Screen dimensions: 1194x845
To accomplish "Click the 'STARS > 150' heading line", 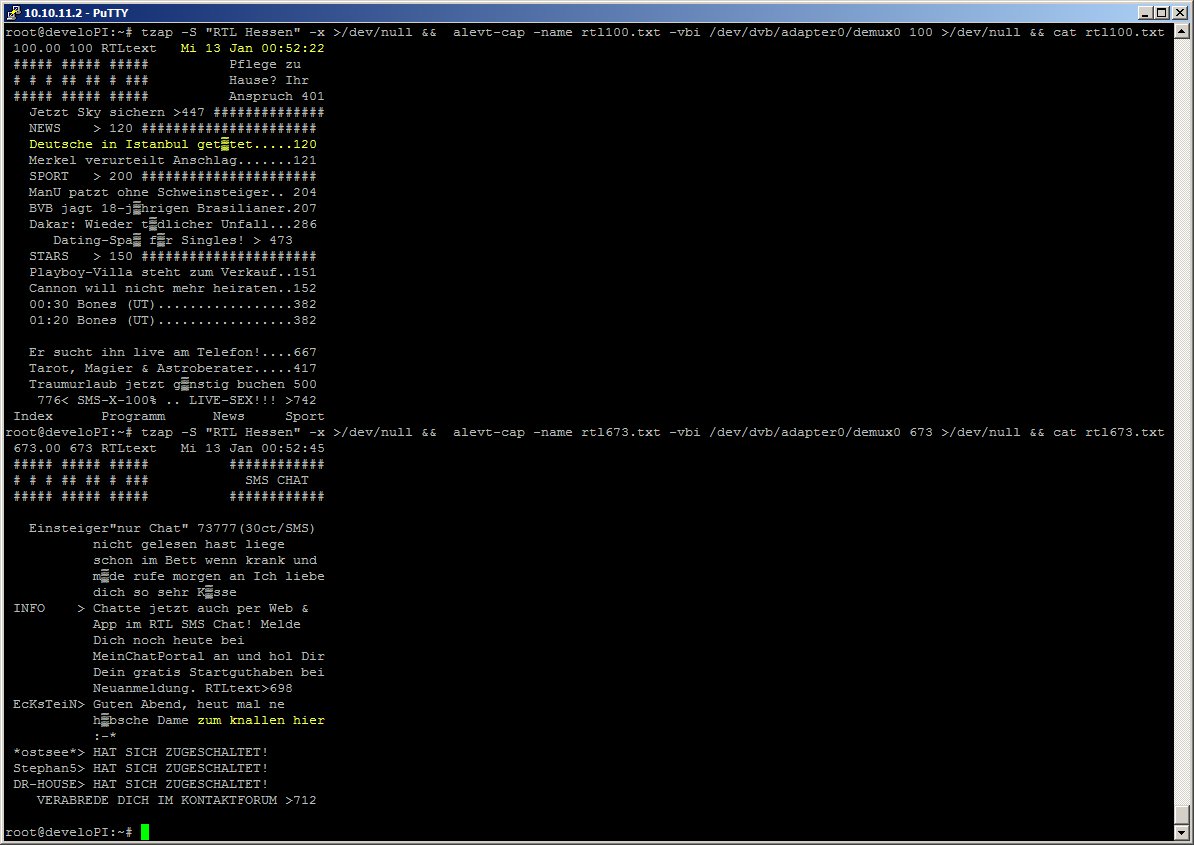I will click(172, 256).
